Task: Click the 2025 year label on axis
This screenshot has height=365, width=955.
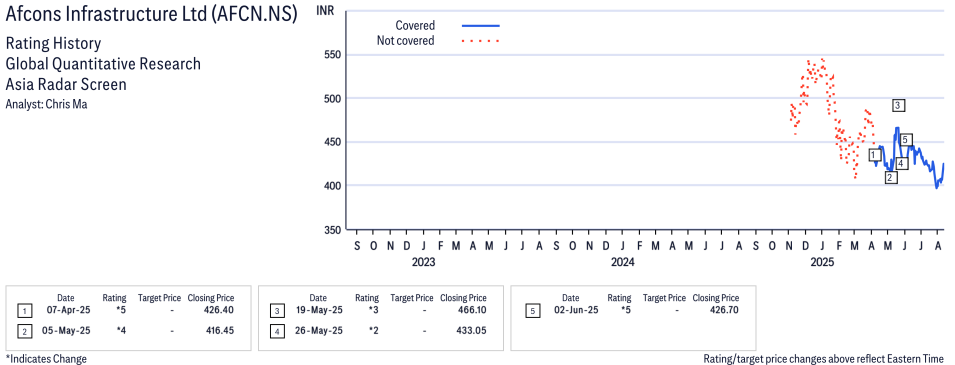Action: click(822, 263)
